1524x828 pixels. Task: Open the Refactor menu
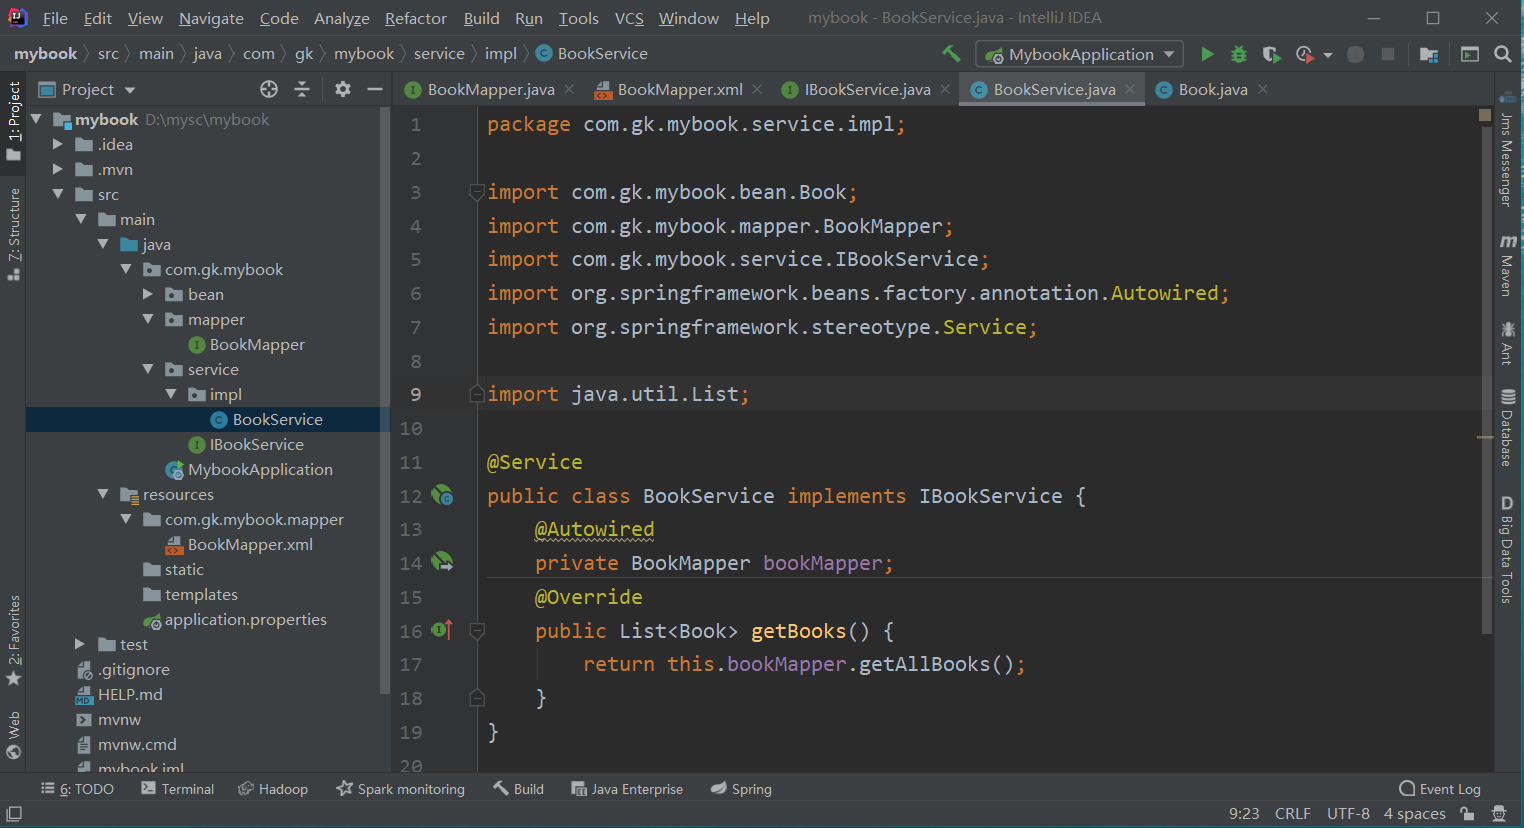click(416, 18)
